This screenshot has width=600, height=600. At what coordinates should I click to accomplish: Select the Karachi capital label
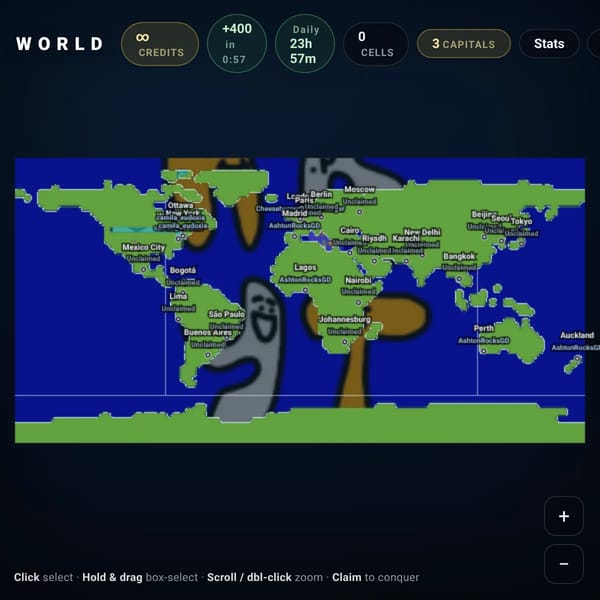click(x=406, y=238)
